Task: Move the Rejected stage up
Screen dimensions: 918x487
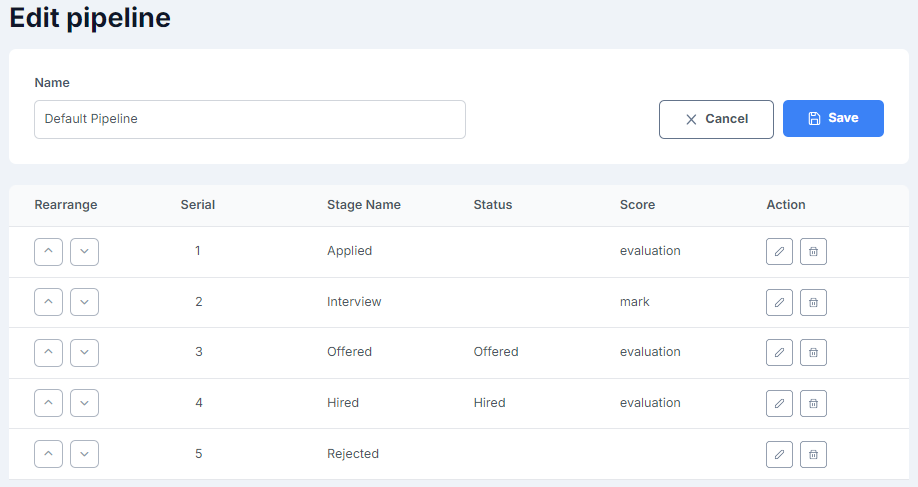Action: coord(49,454)
